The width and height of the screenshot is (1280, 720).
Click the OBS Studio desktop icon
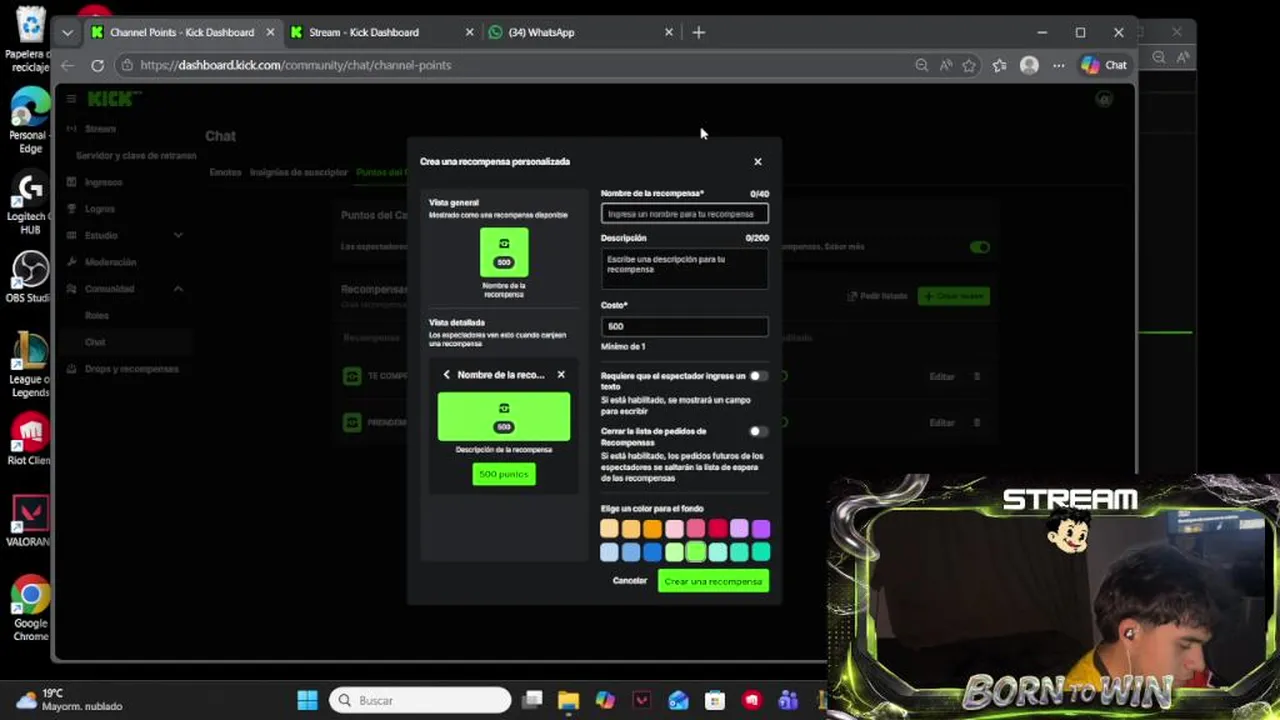coord(30,277)
